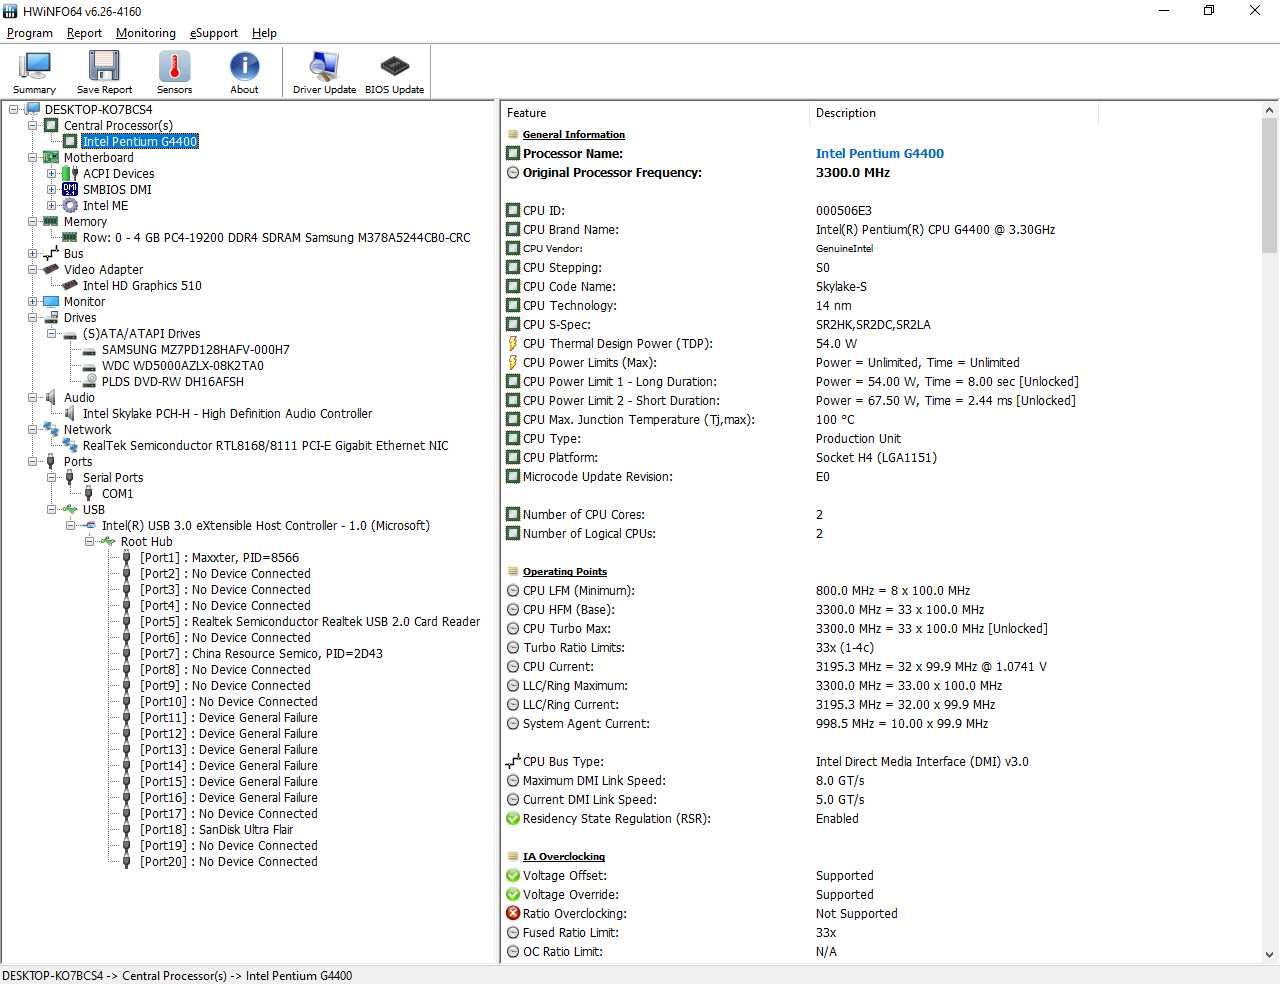The width and height of the screenshot is (1280, 984).
Task: Click the Video Adapter card icon
Action: pos(51,269)
